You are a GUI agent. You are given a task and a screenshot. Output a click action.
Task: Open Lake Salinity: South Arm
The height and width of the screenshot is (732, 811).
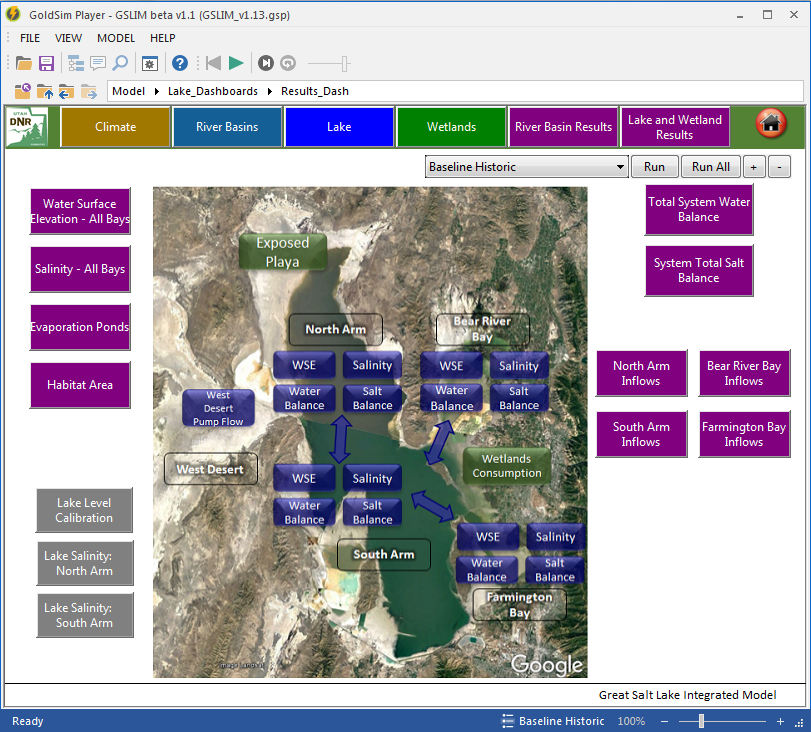click(x=85, y=615)
